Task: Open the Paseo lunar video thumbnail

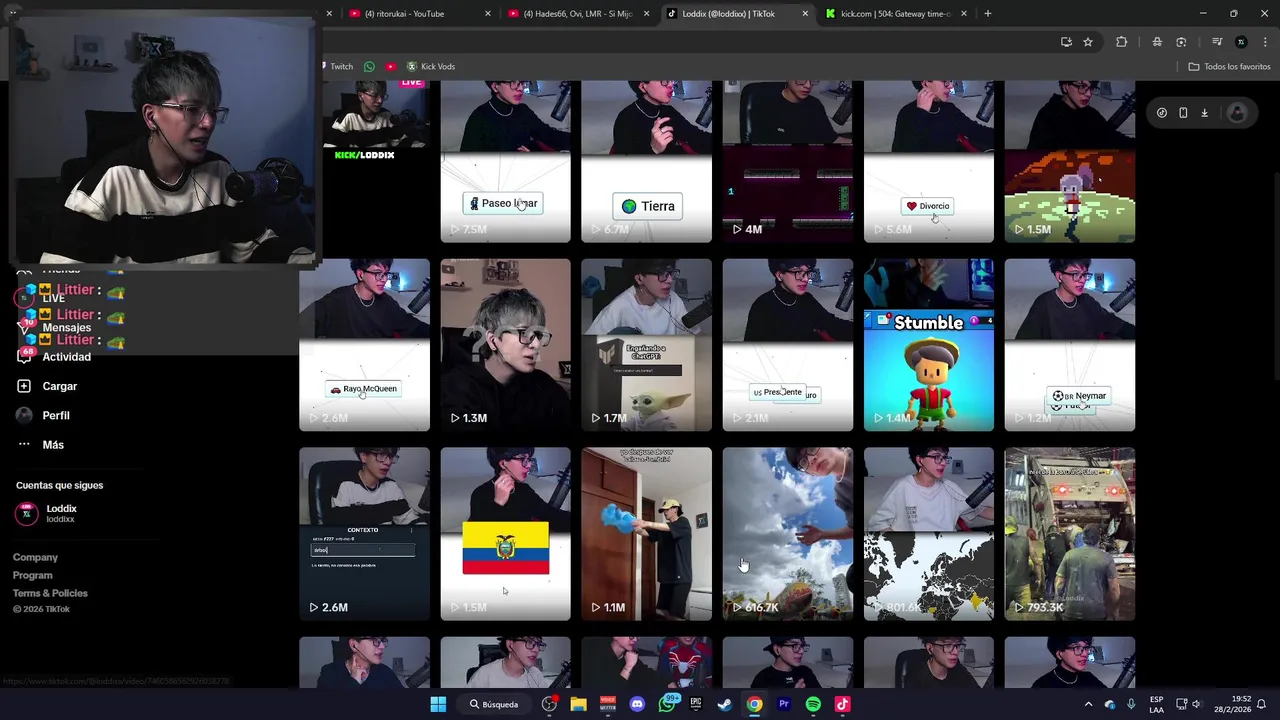Action: click(505, 162)
